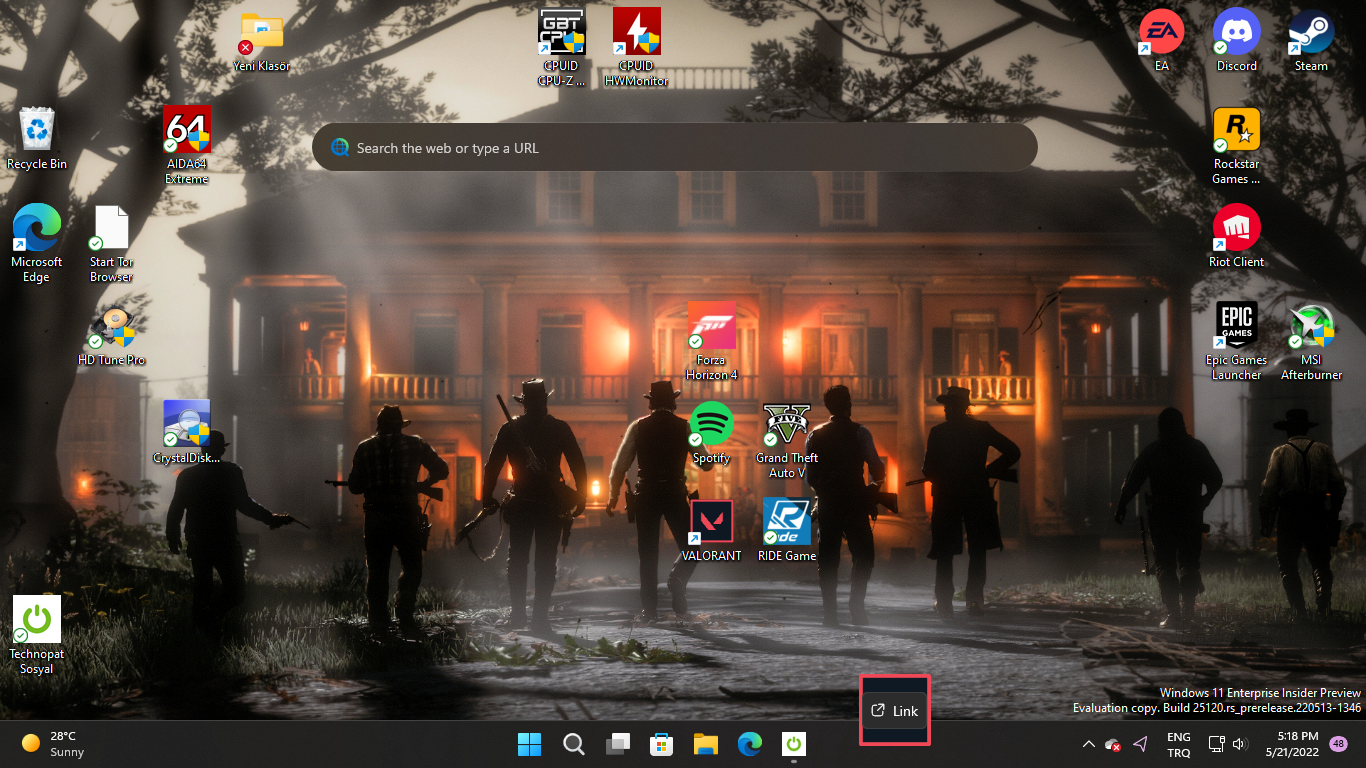Click the Link popup button
This screenshot has width=1366, height=768.
click(x=895, y=711)
